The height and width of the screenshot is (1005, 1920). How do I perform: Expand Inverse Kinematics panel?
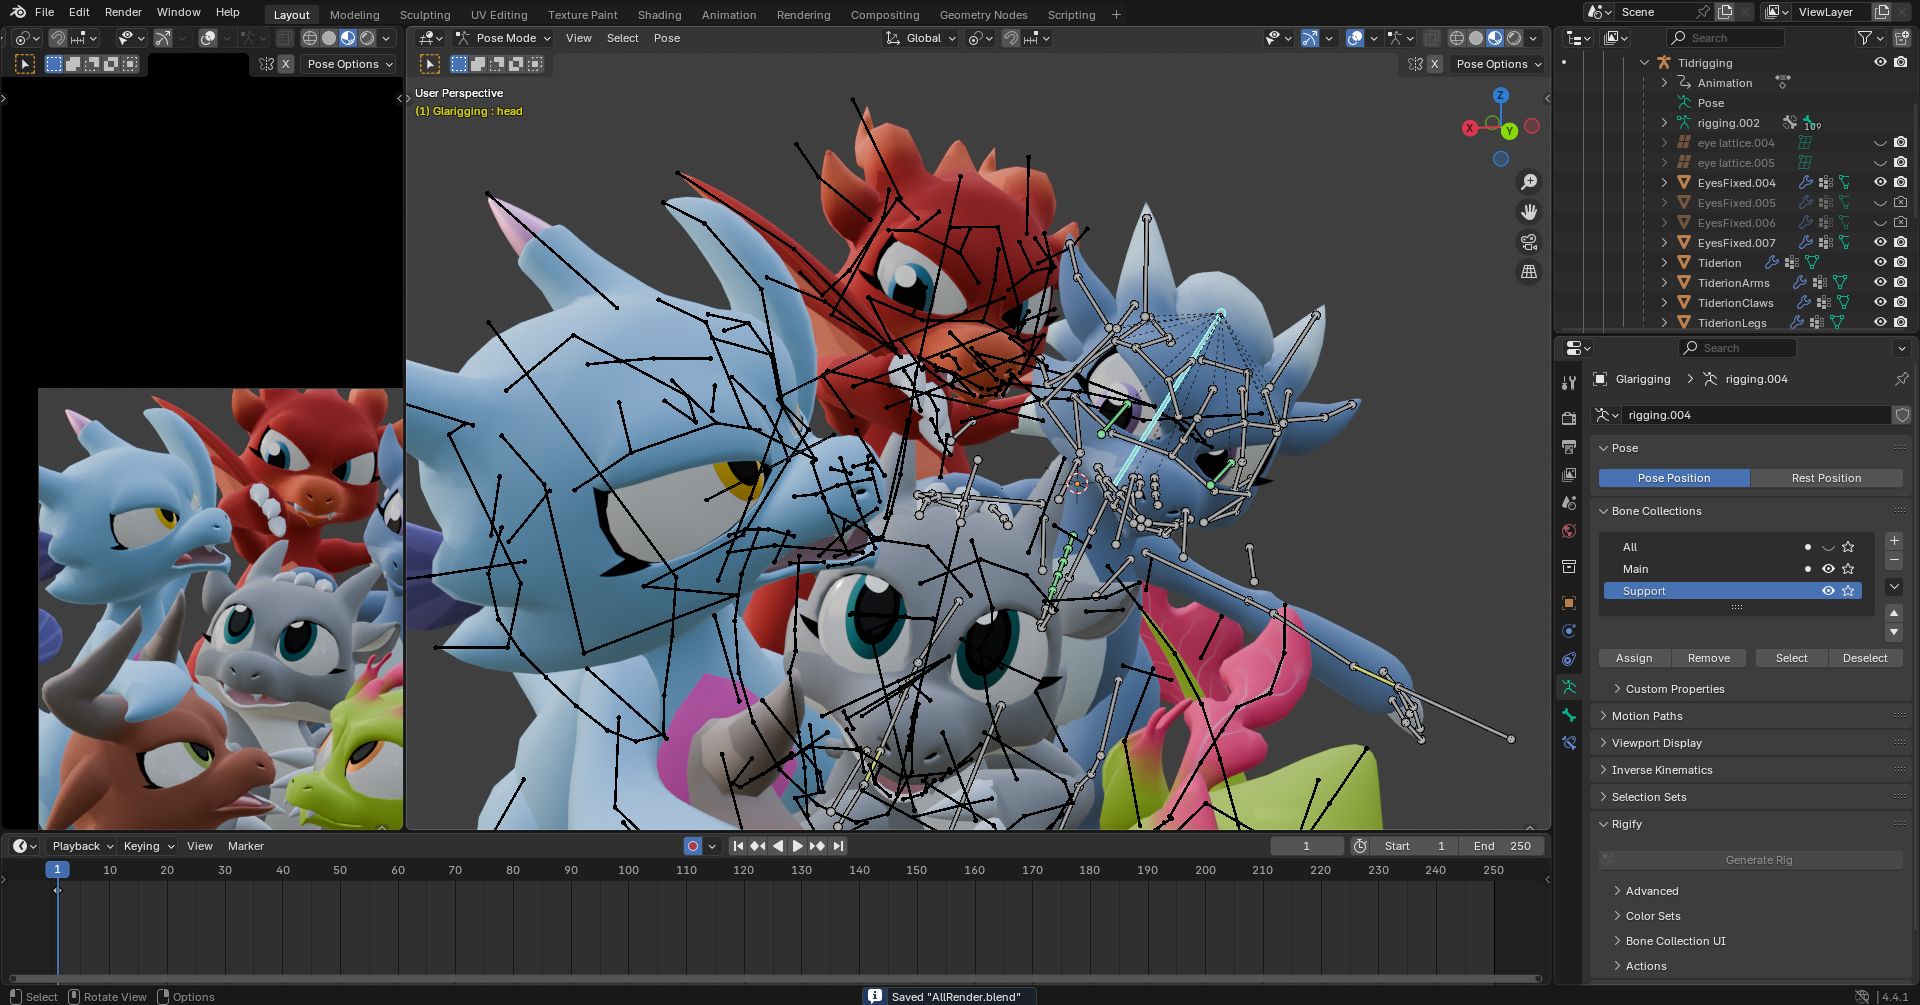point(1662,770)
